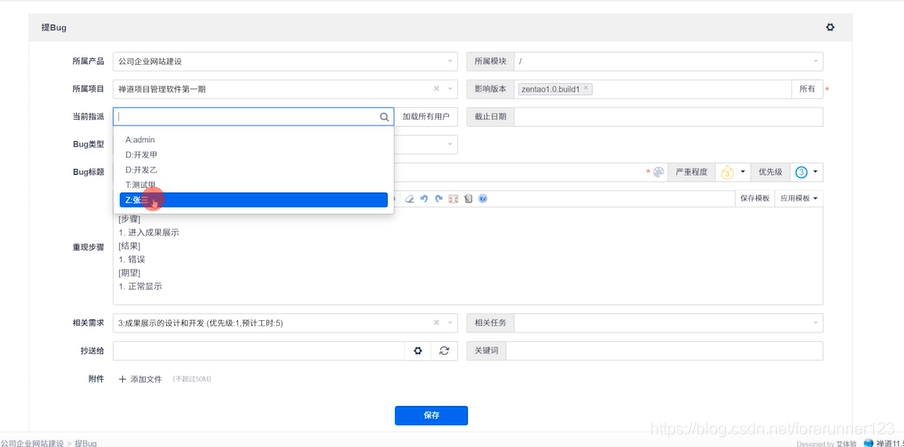Expand the 相关需求 dropdown arrow

click(x=450, y=323)
